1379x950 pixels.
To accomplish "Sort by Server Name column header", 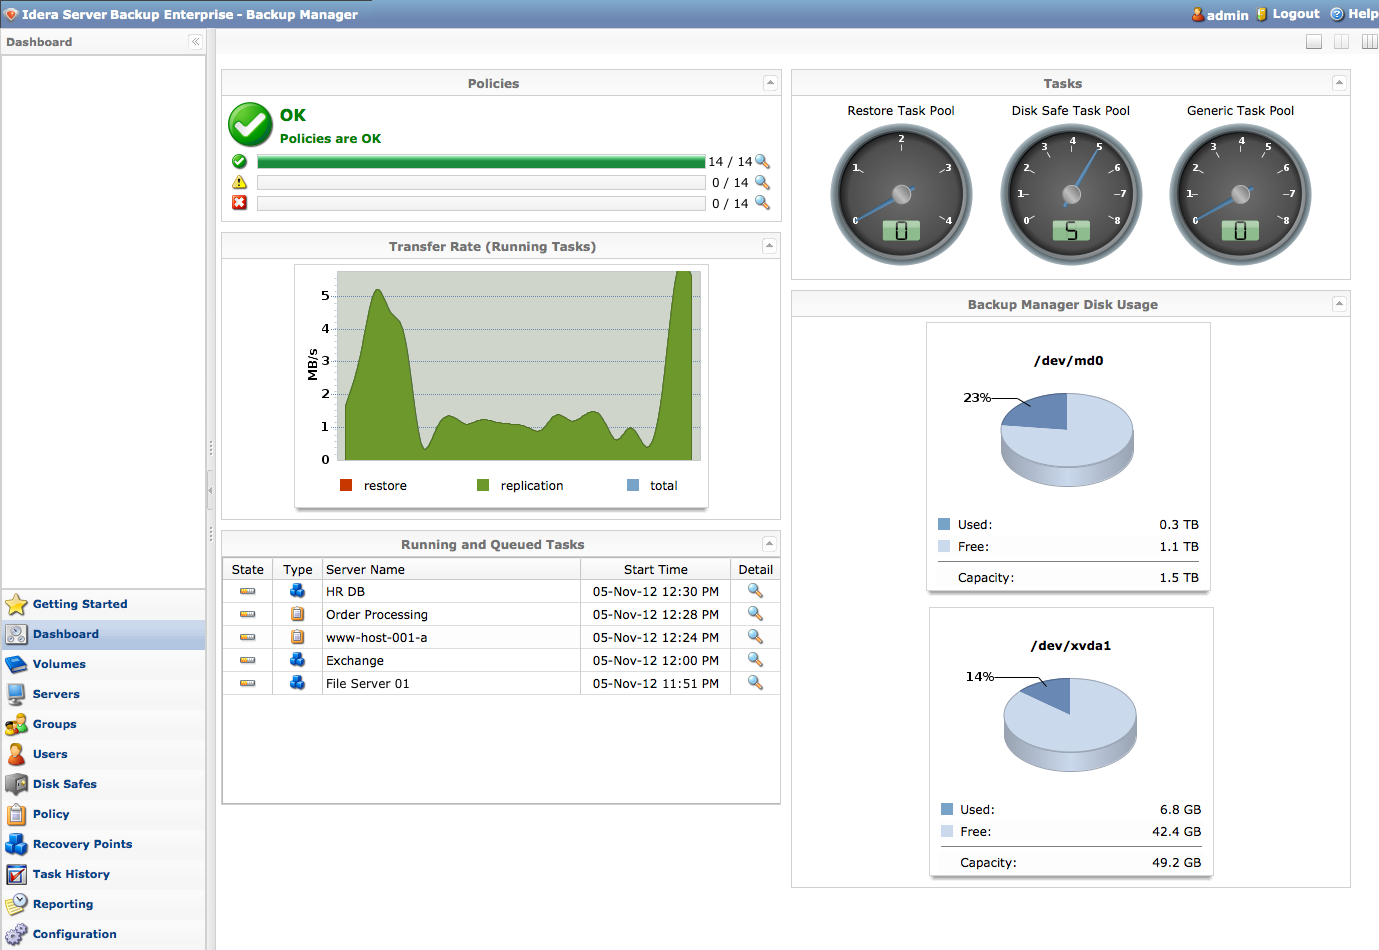I will (451, 569).
